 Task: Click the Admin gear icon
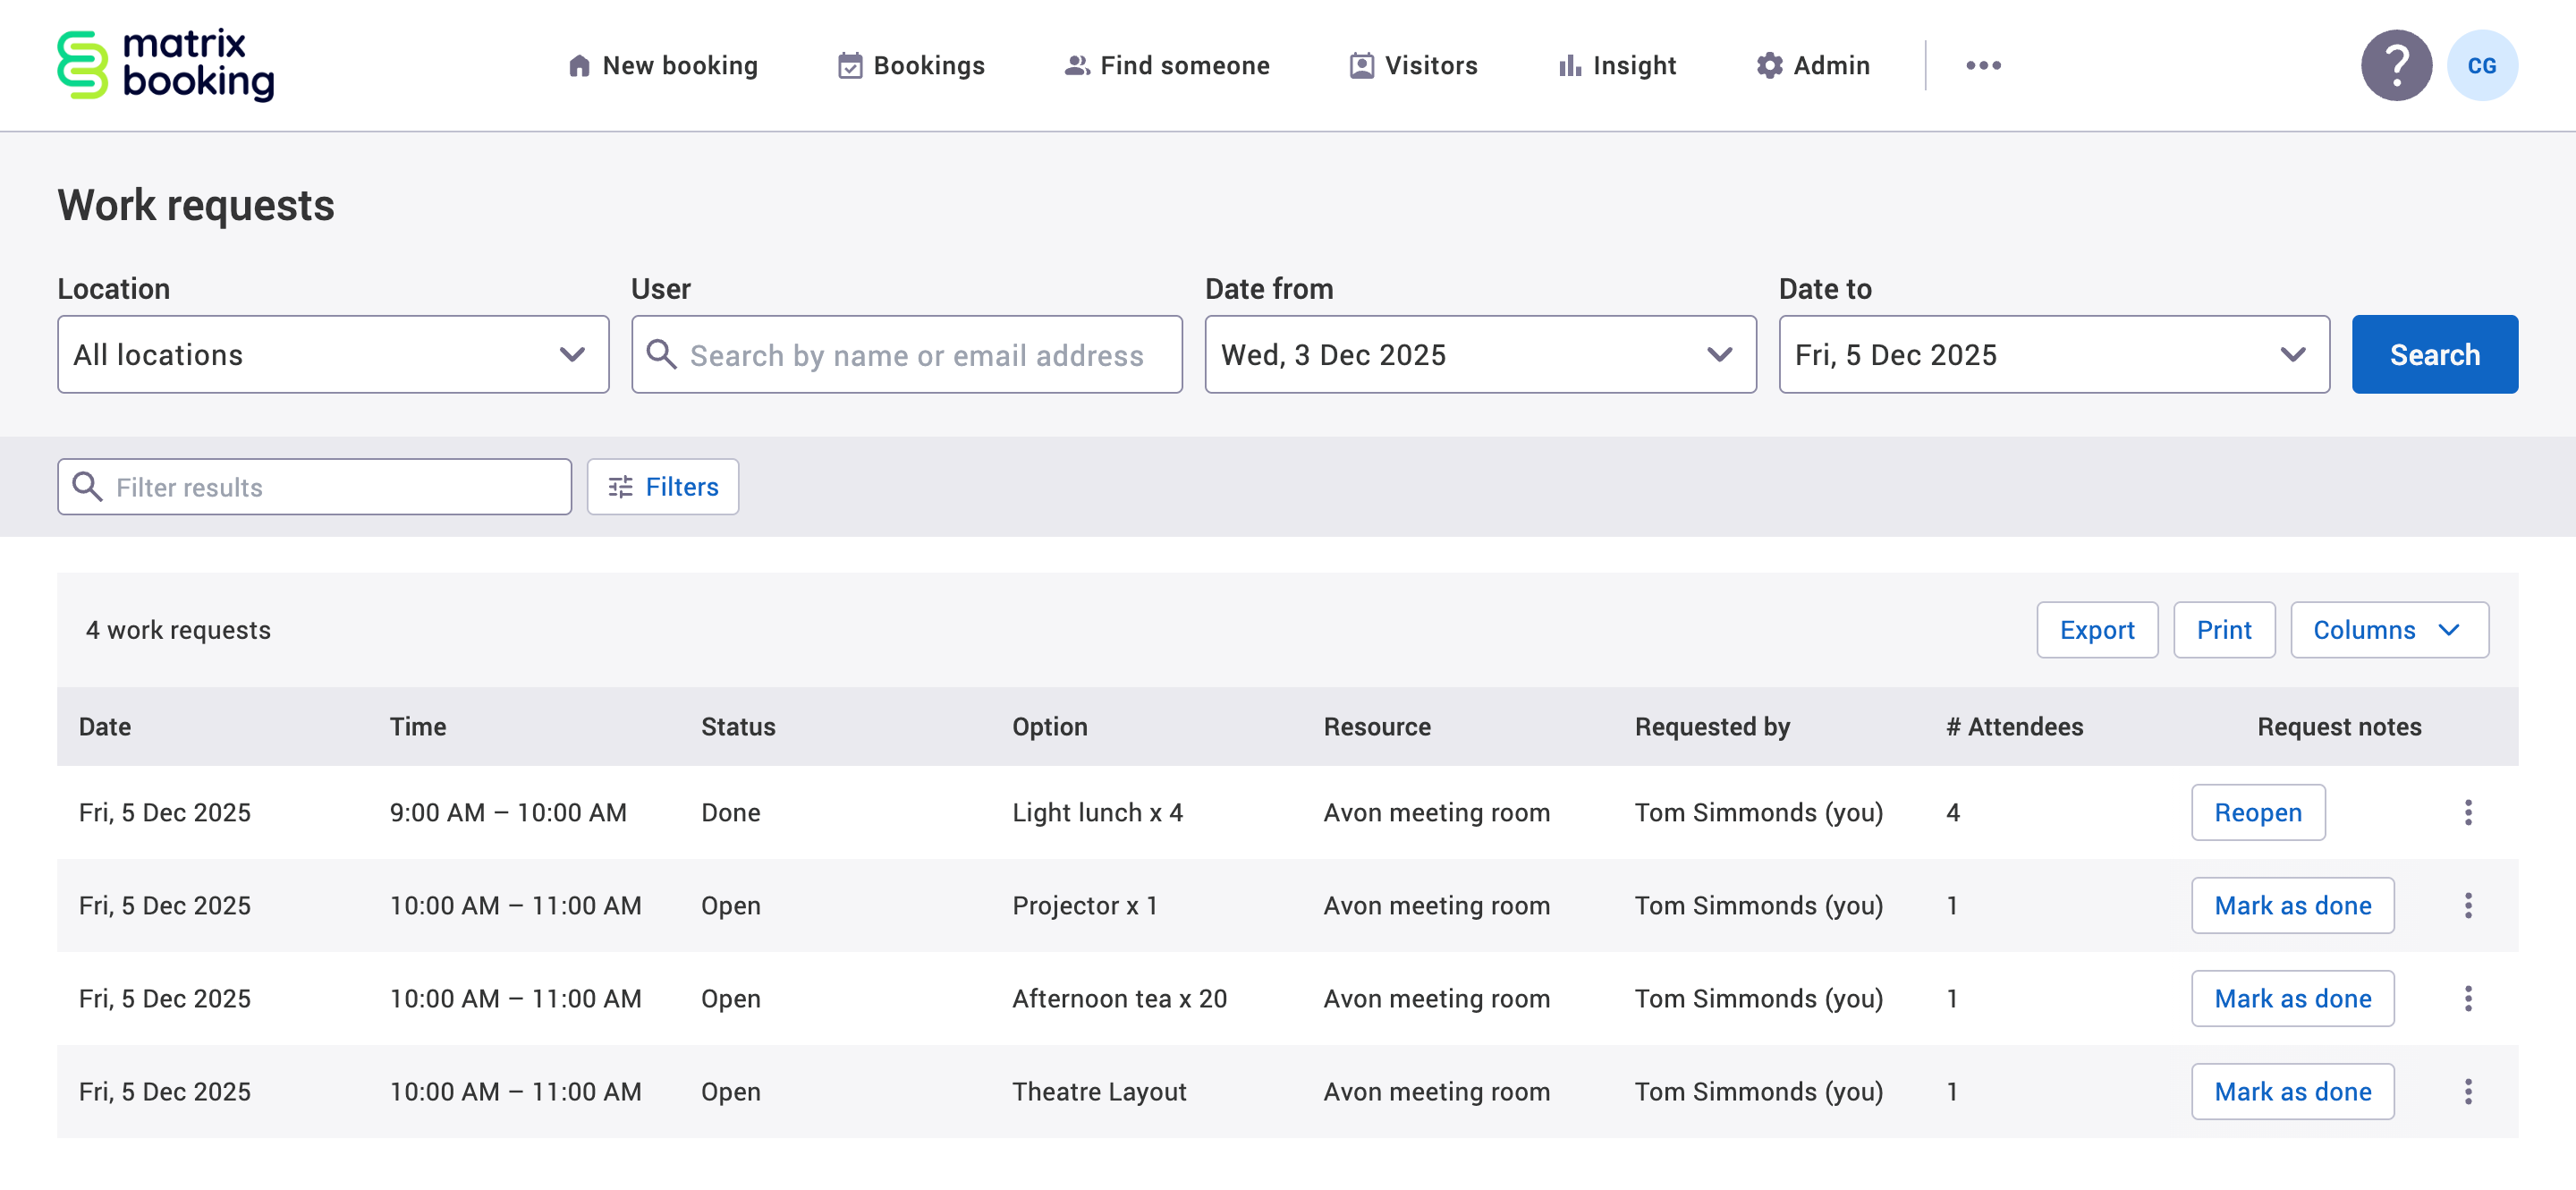coord(1769,64)
